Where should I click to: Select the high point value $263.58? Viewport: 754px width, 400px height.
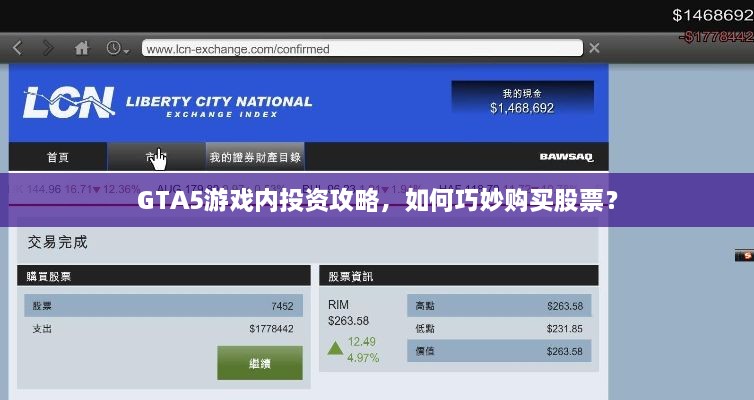[x=565, y=306]
